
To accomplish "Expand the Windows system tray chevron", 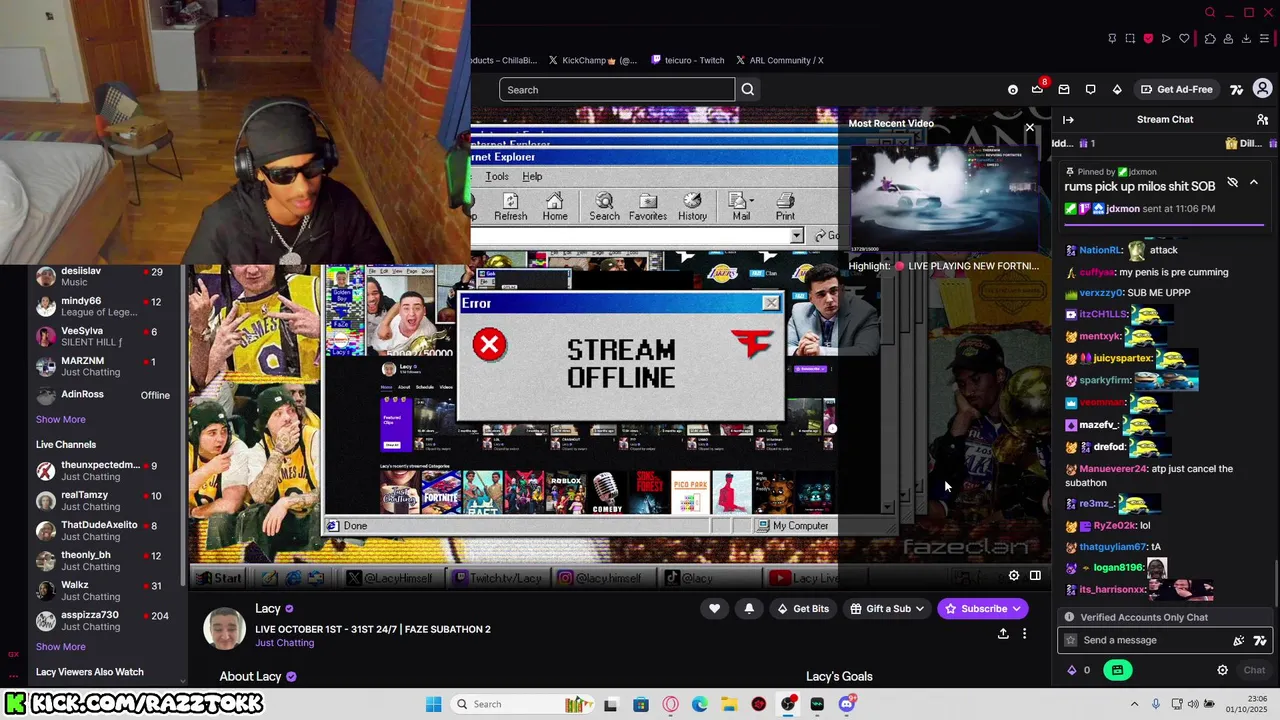I will pyautogui.click(x=1134, y=704).
